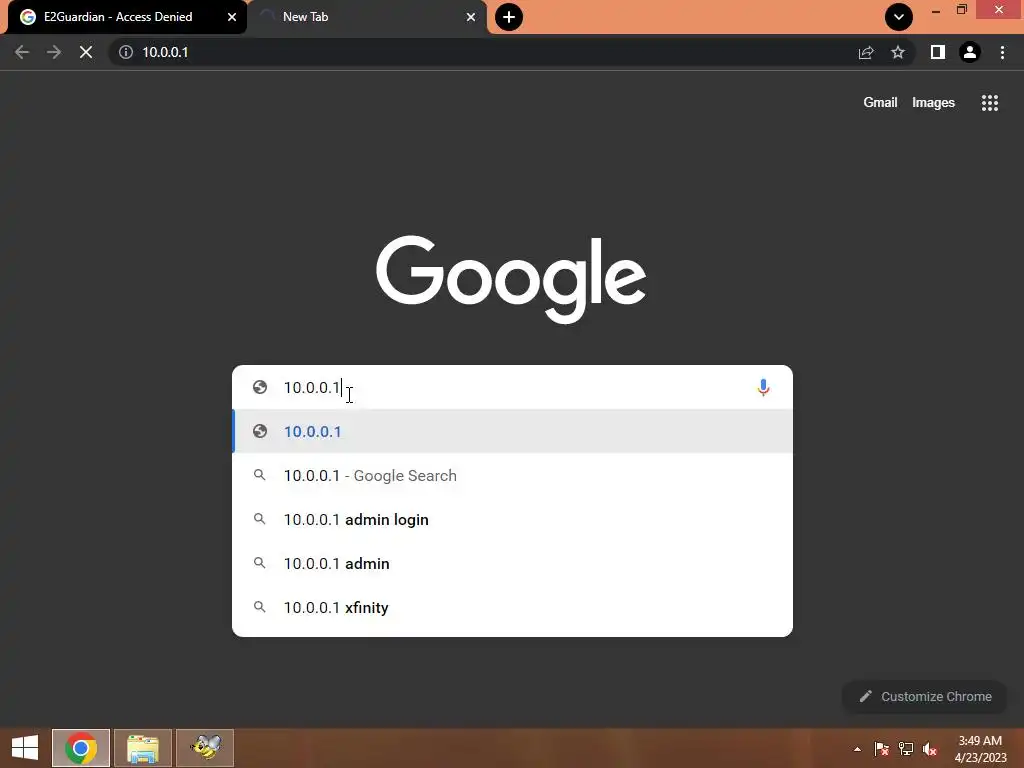Click the browser forward arrow

(x=54, y=52)
